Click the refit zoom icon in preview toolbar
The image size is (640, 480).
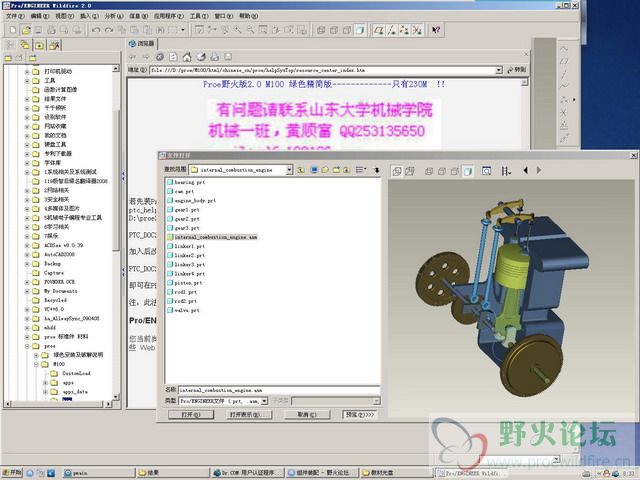coord(486,171)
